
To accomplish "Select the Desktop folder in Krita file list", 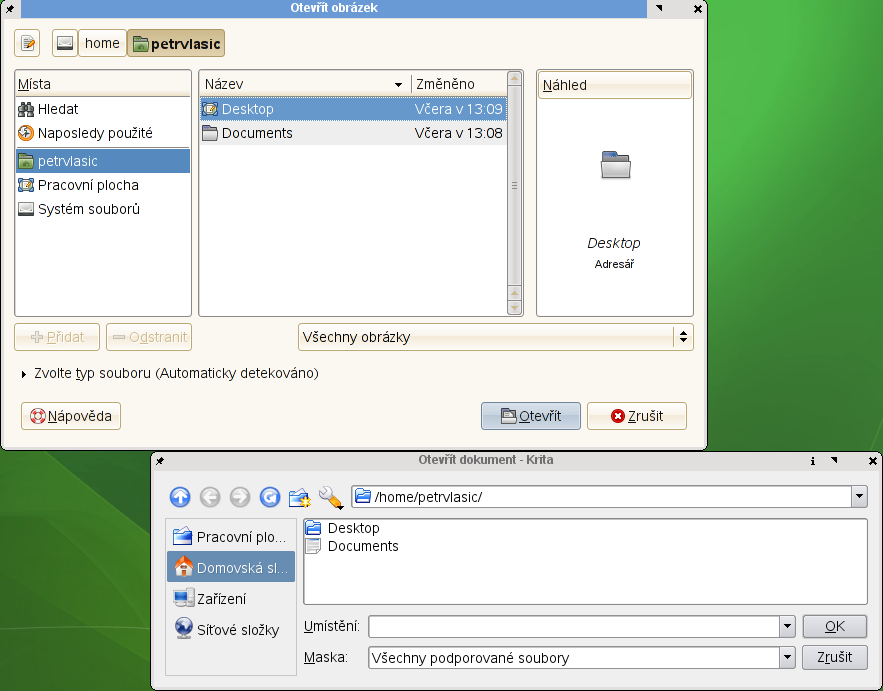I will 342,528.
